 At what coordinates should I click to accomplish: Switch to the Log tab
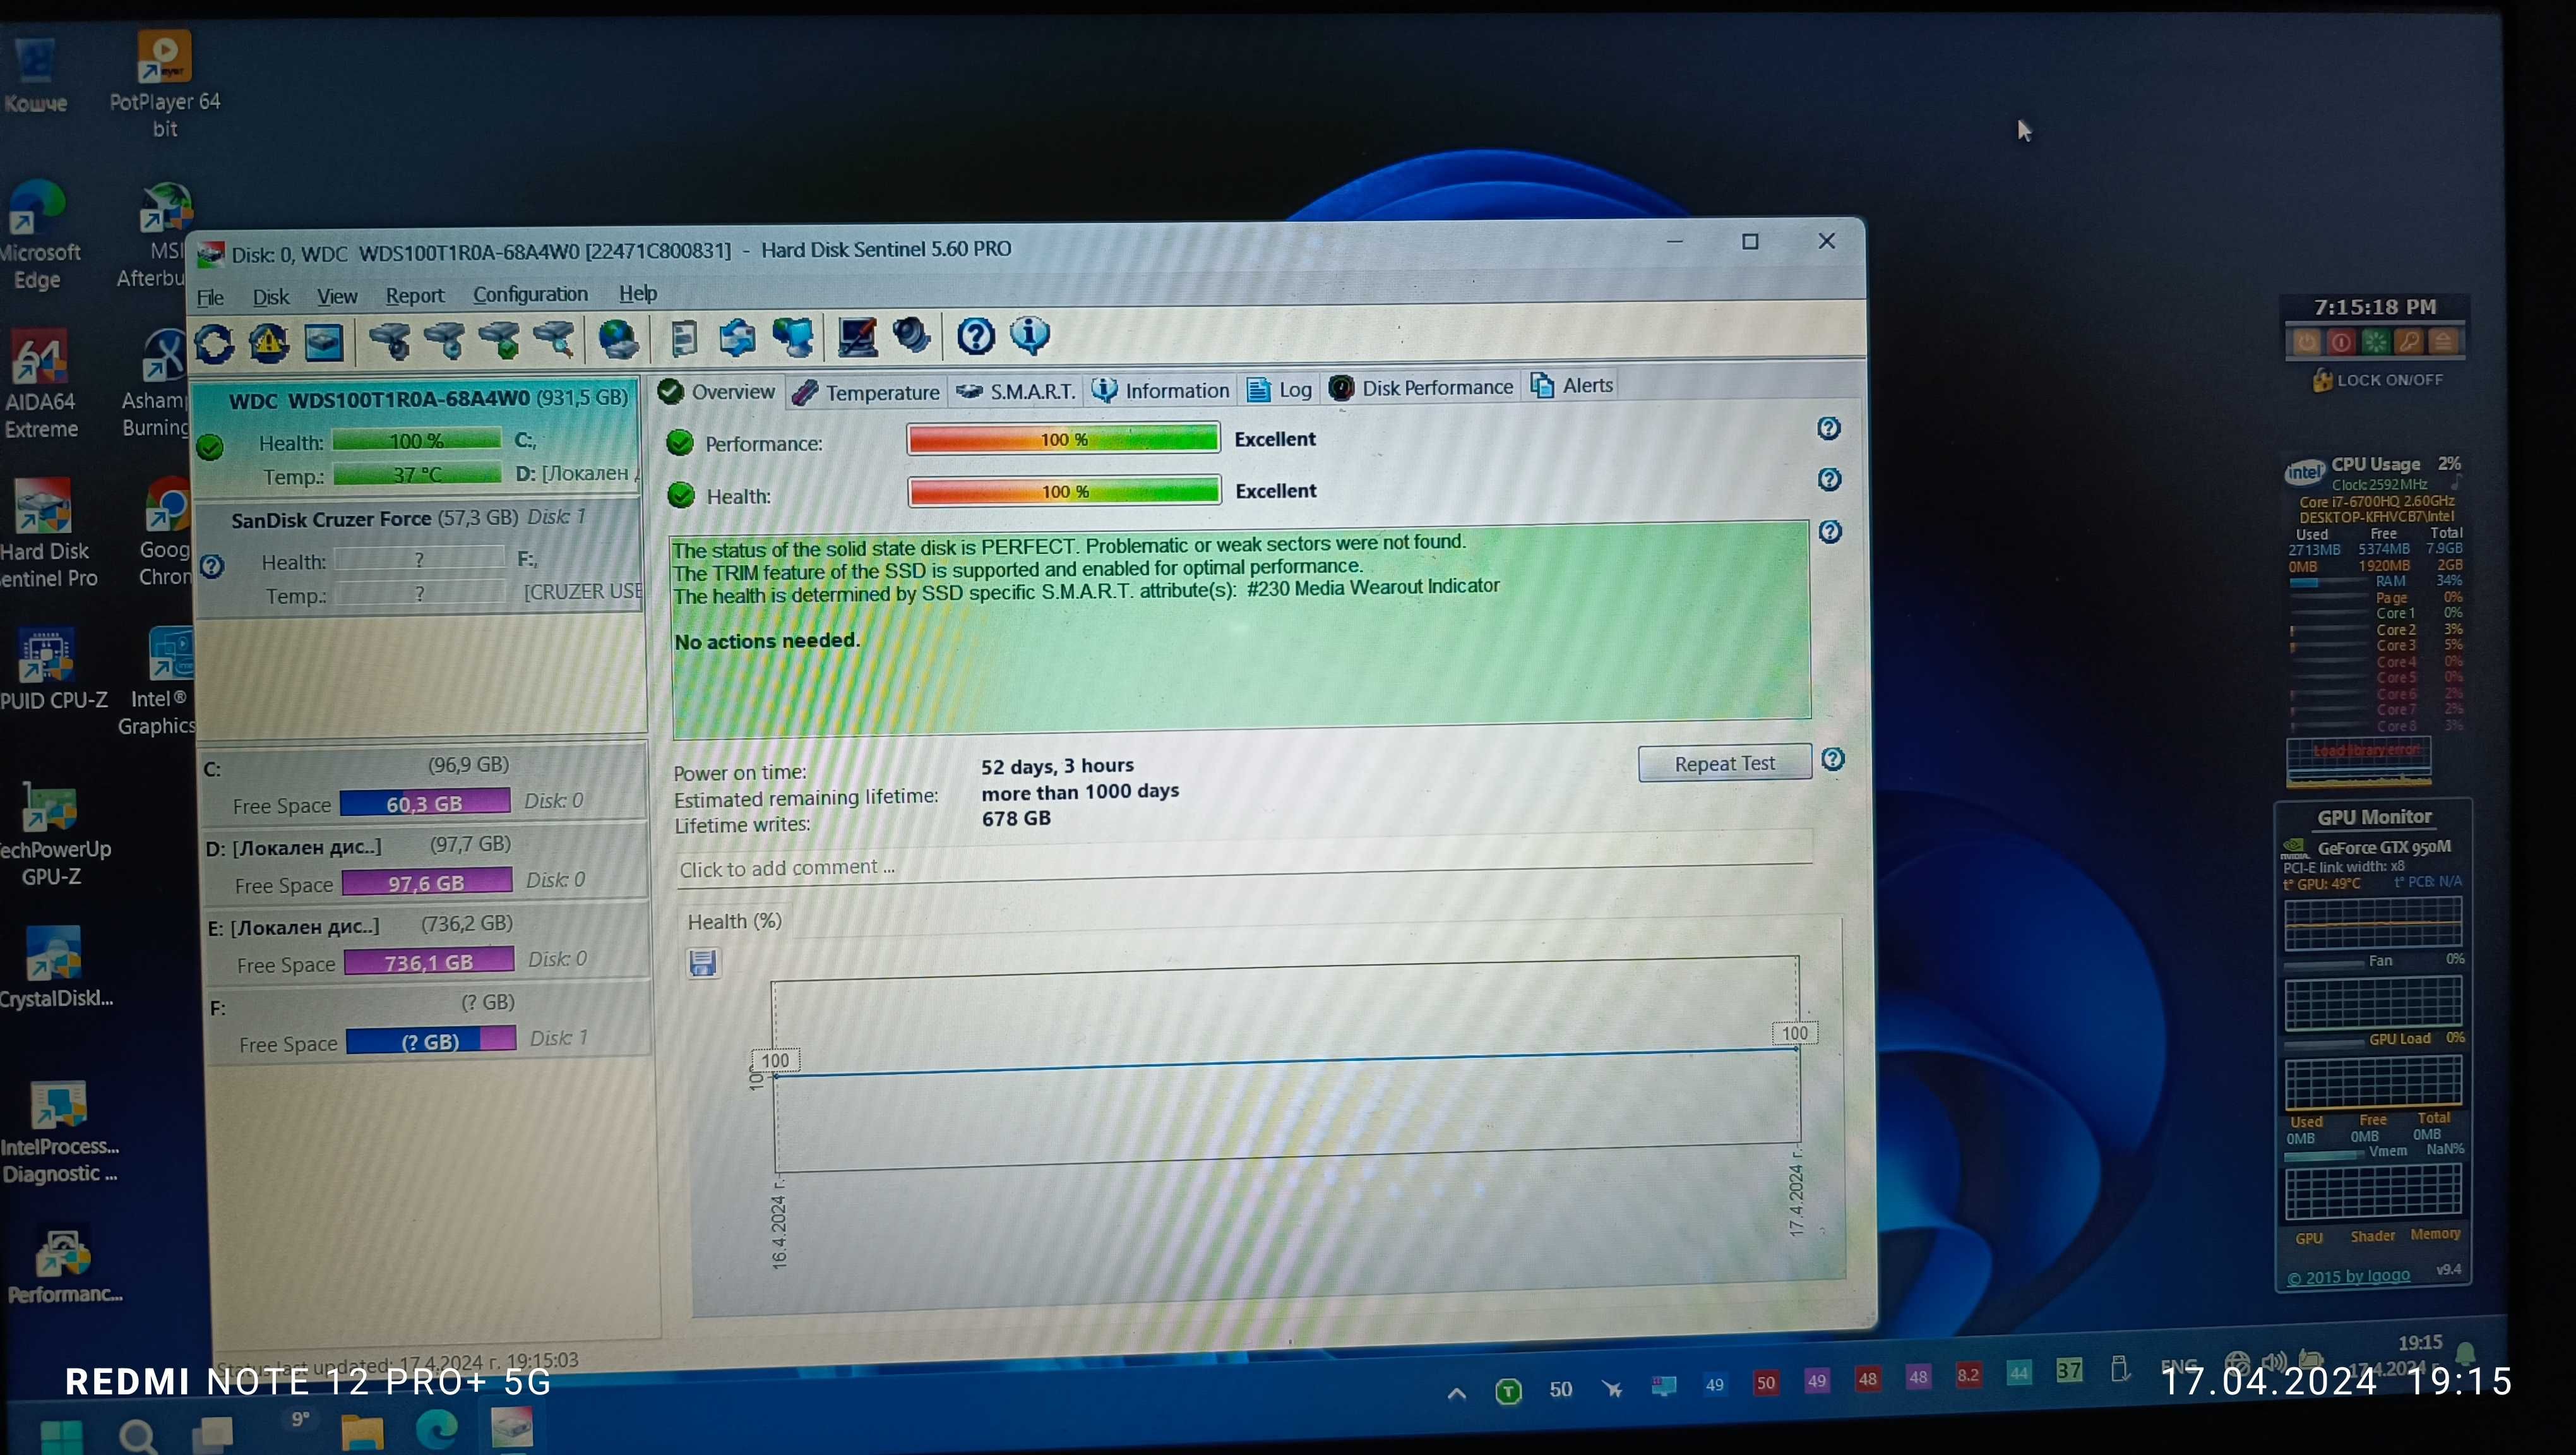[x=1280, y=389]
